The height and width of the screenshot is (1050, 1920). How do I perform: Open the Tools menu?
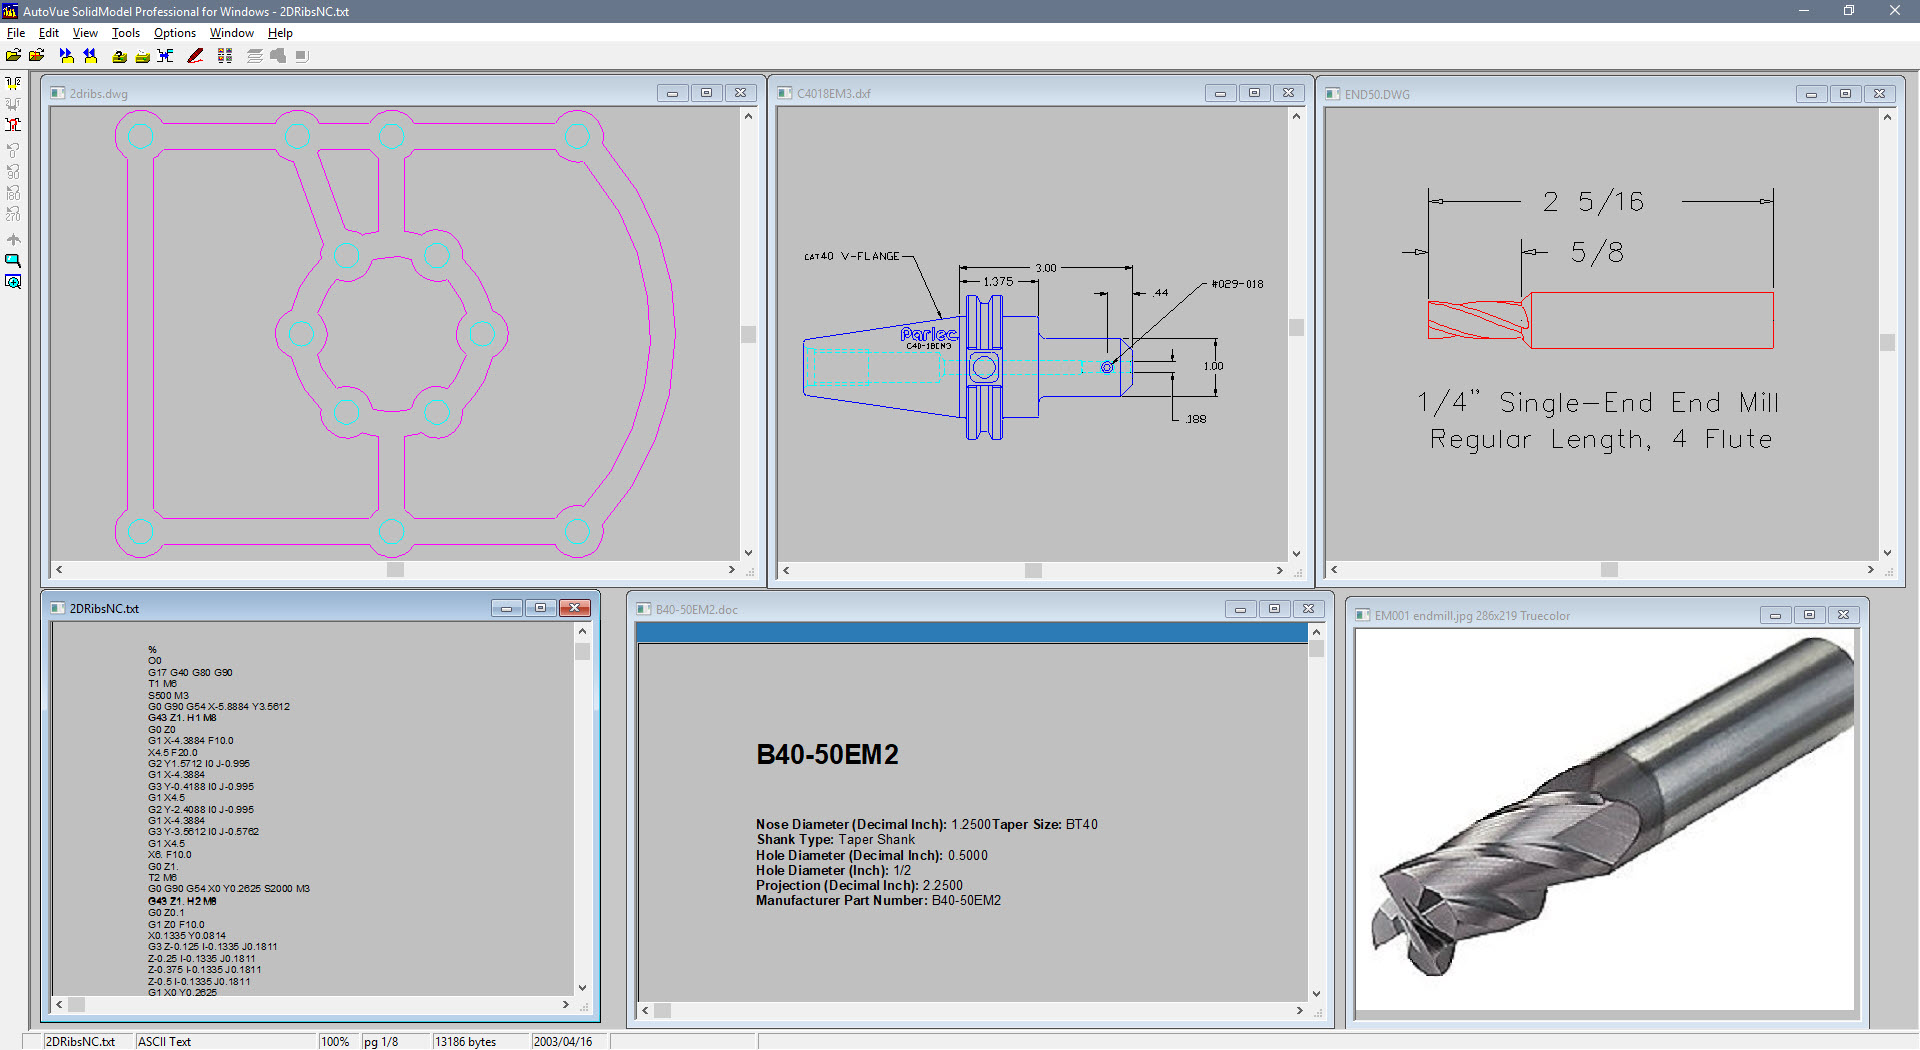[125, 33]
